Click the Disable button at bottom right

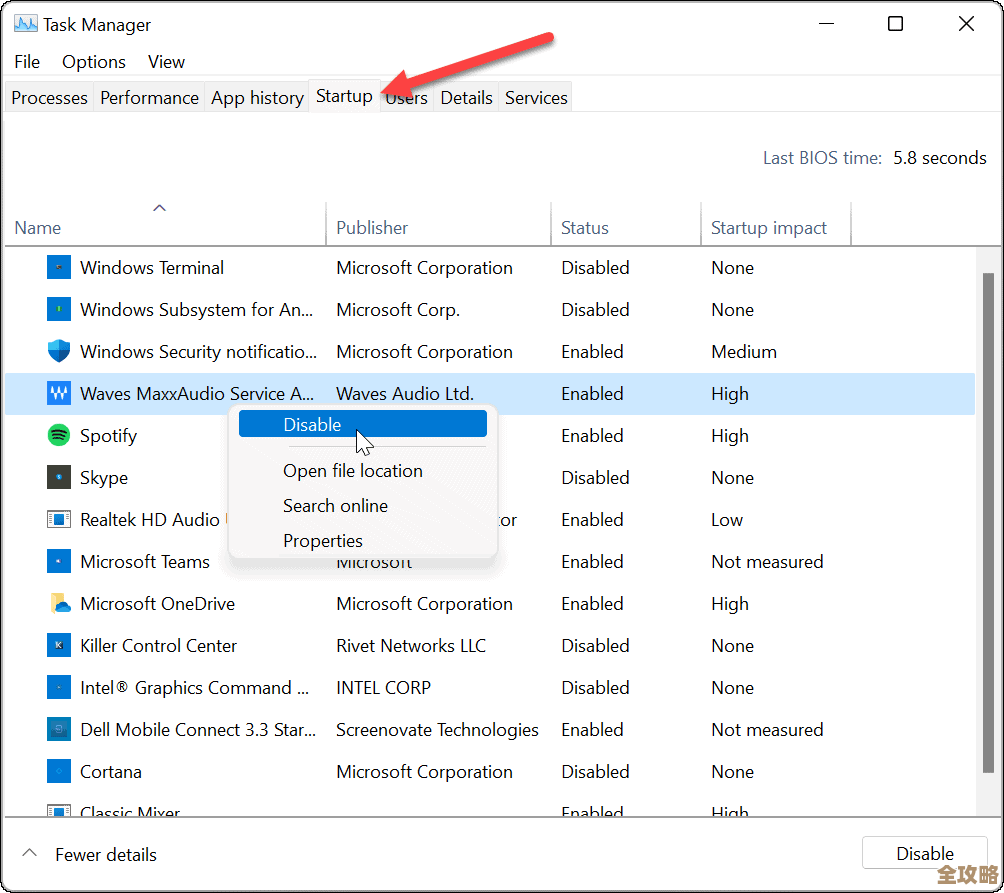click(x=924, y=853)
